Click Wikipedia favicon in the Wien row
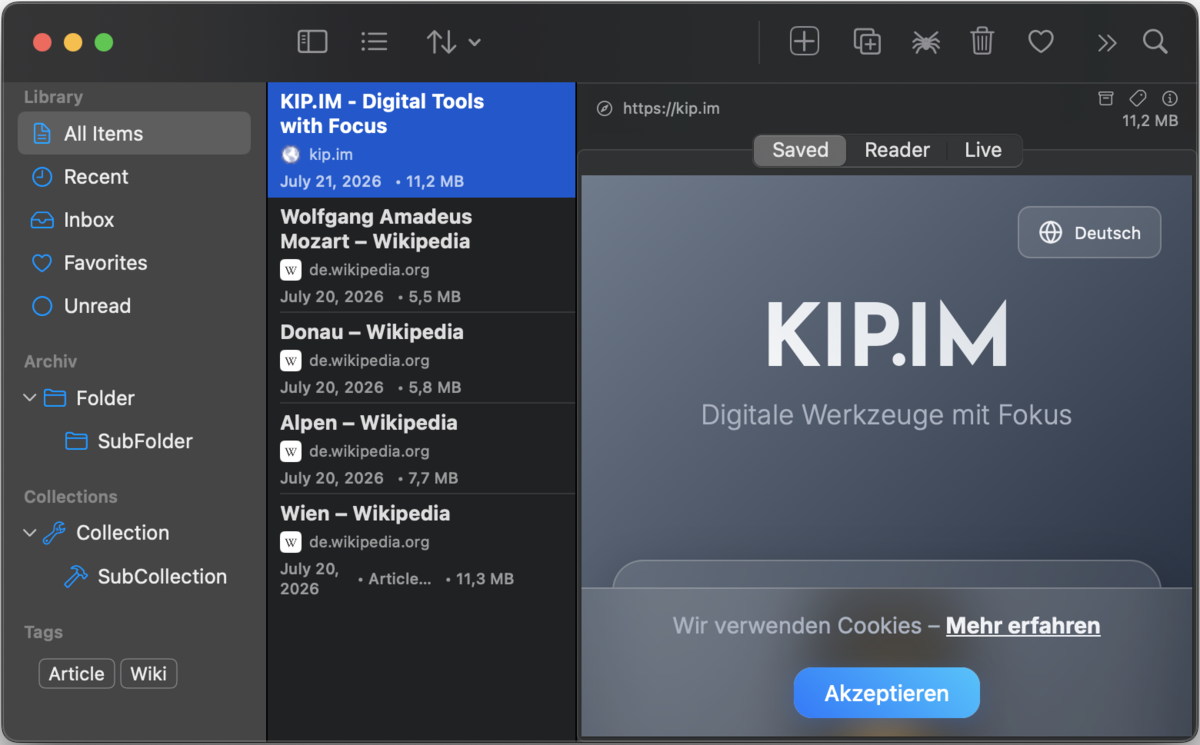Image resolution: width=1200 pixels, height=745 pixels. (x=290, y=543)
